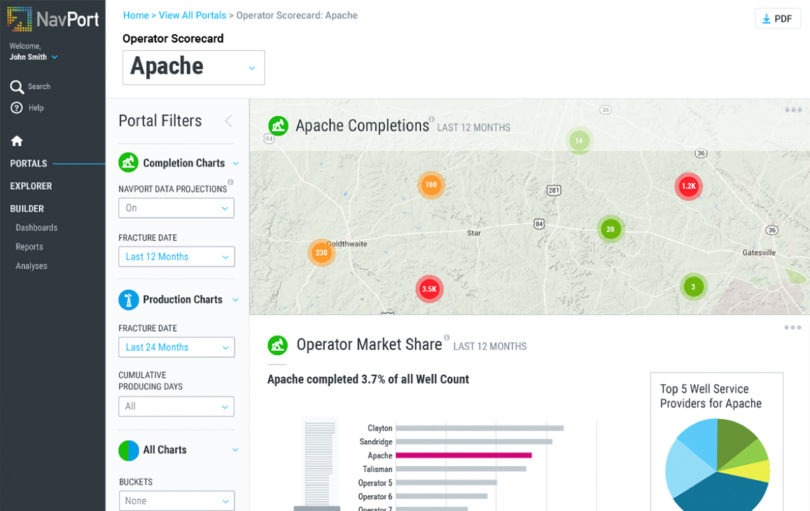Open the Market Share three-dot menu
Viewport: 810px width, 511px height.
[x=792, y=328]
